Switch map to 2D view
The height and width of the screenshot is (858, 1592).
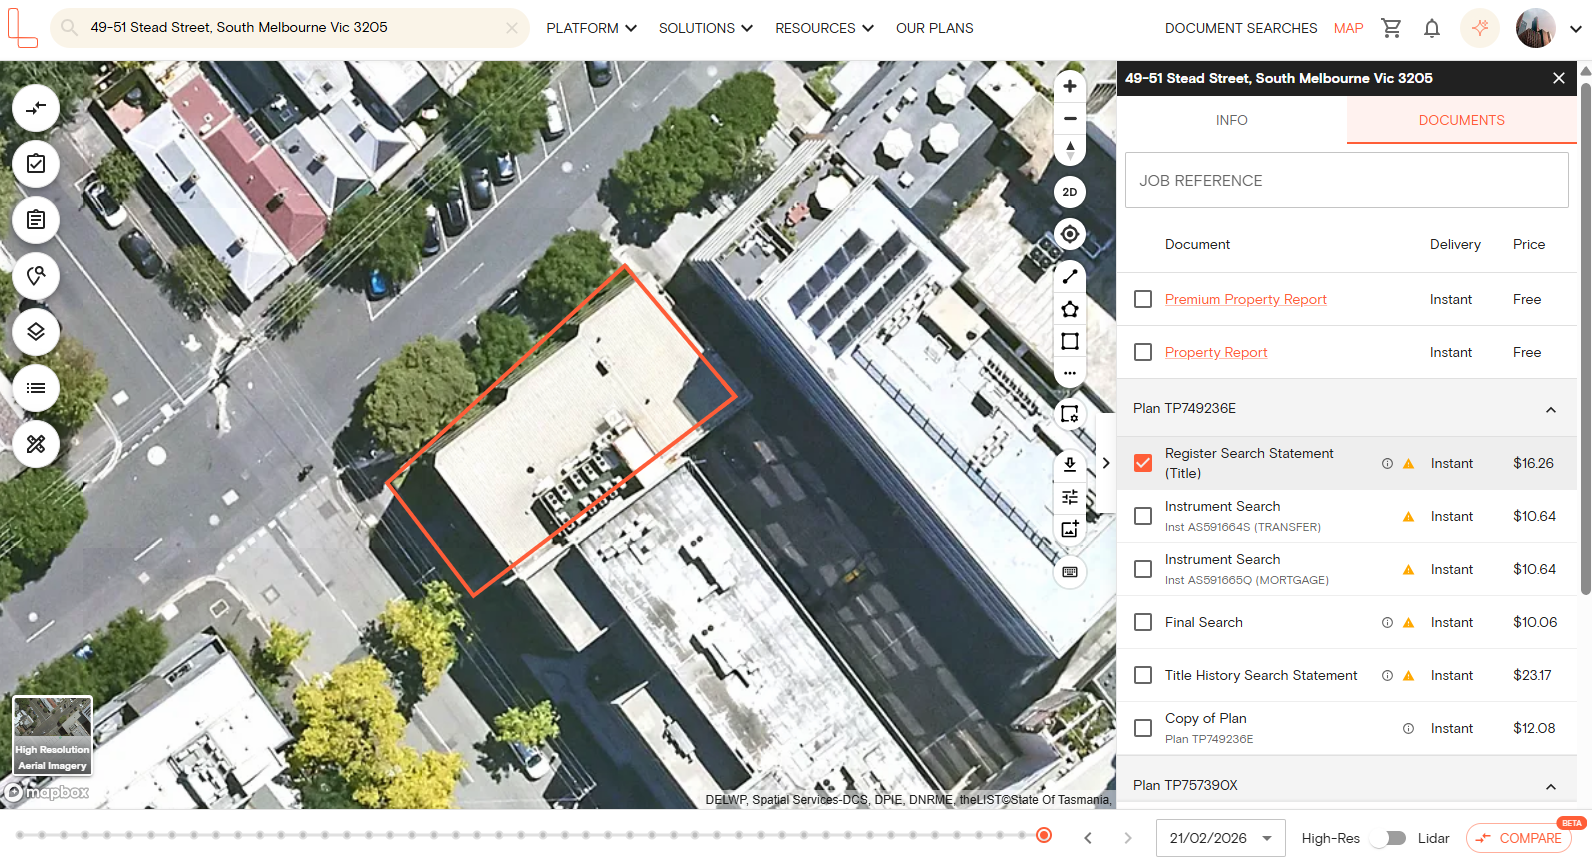[x=1070, y=192]
